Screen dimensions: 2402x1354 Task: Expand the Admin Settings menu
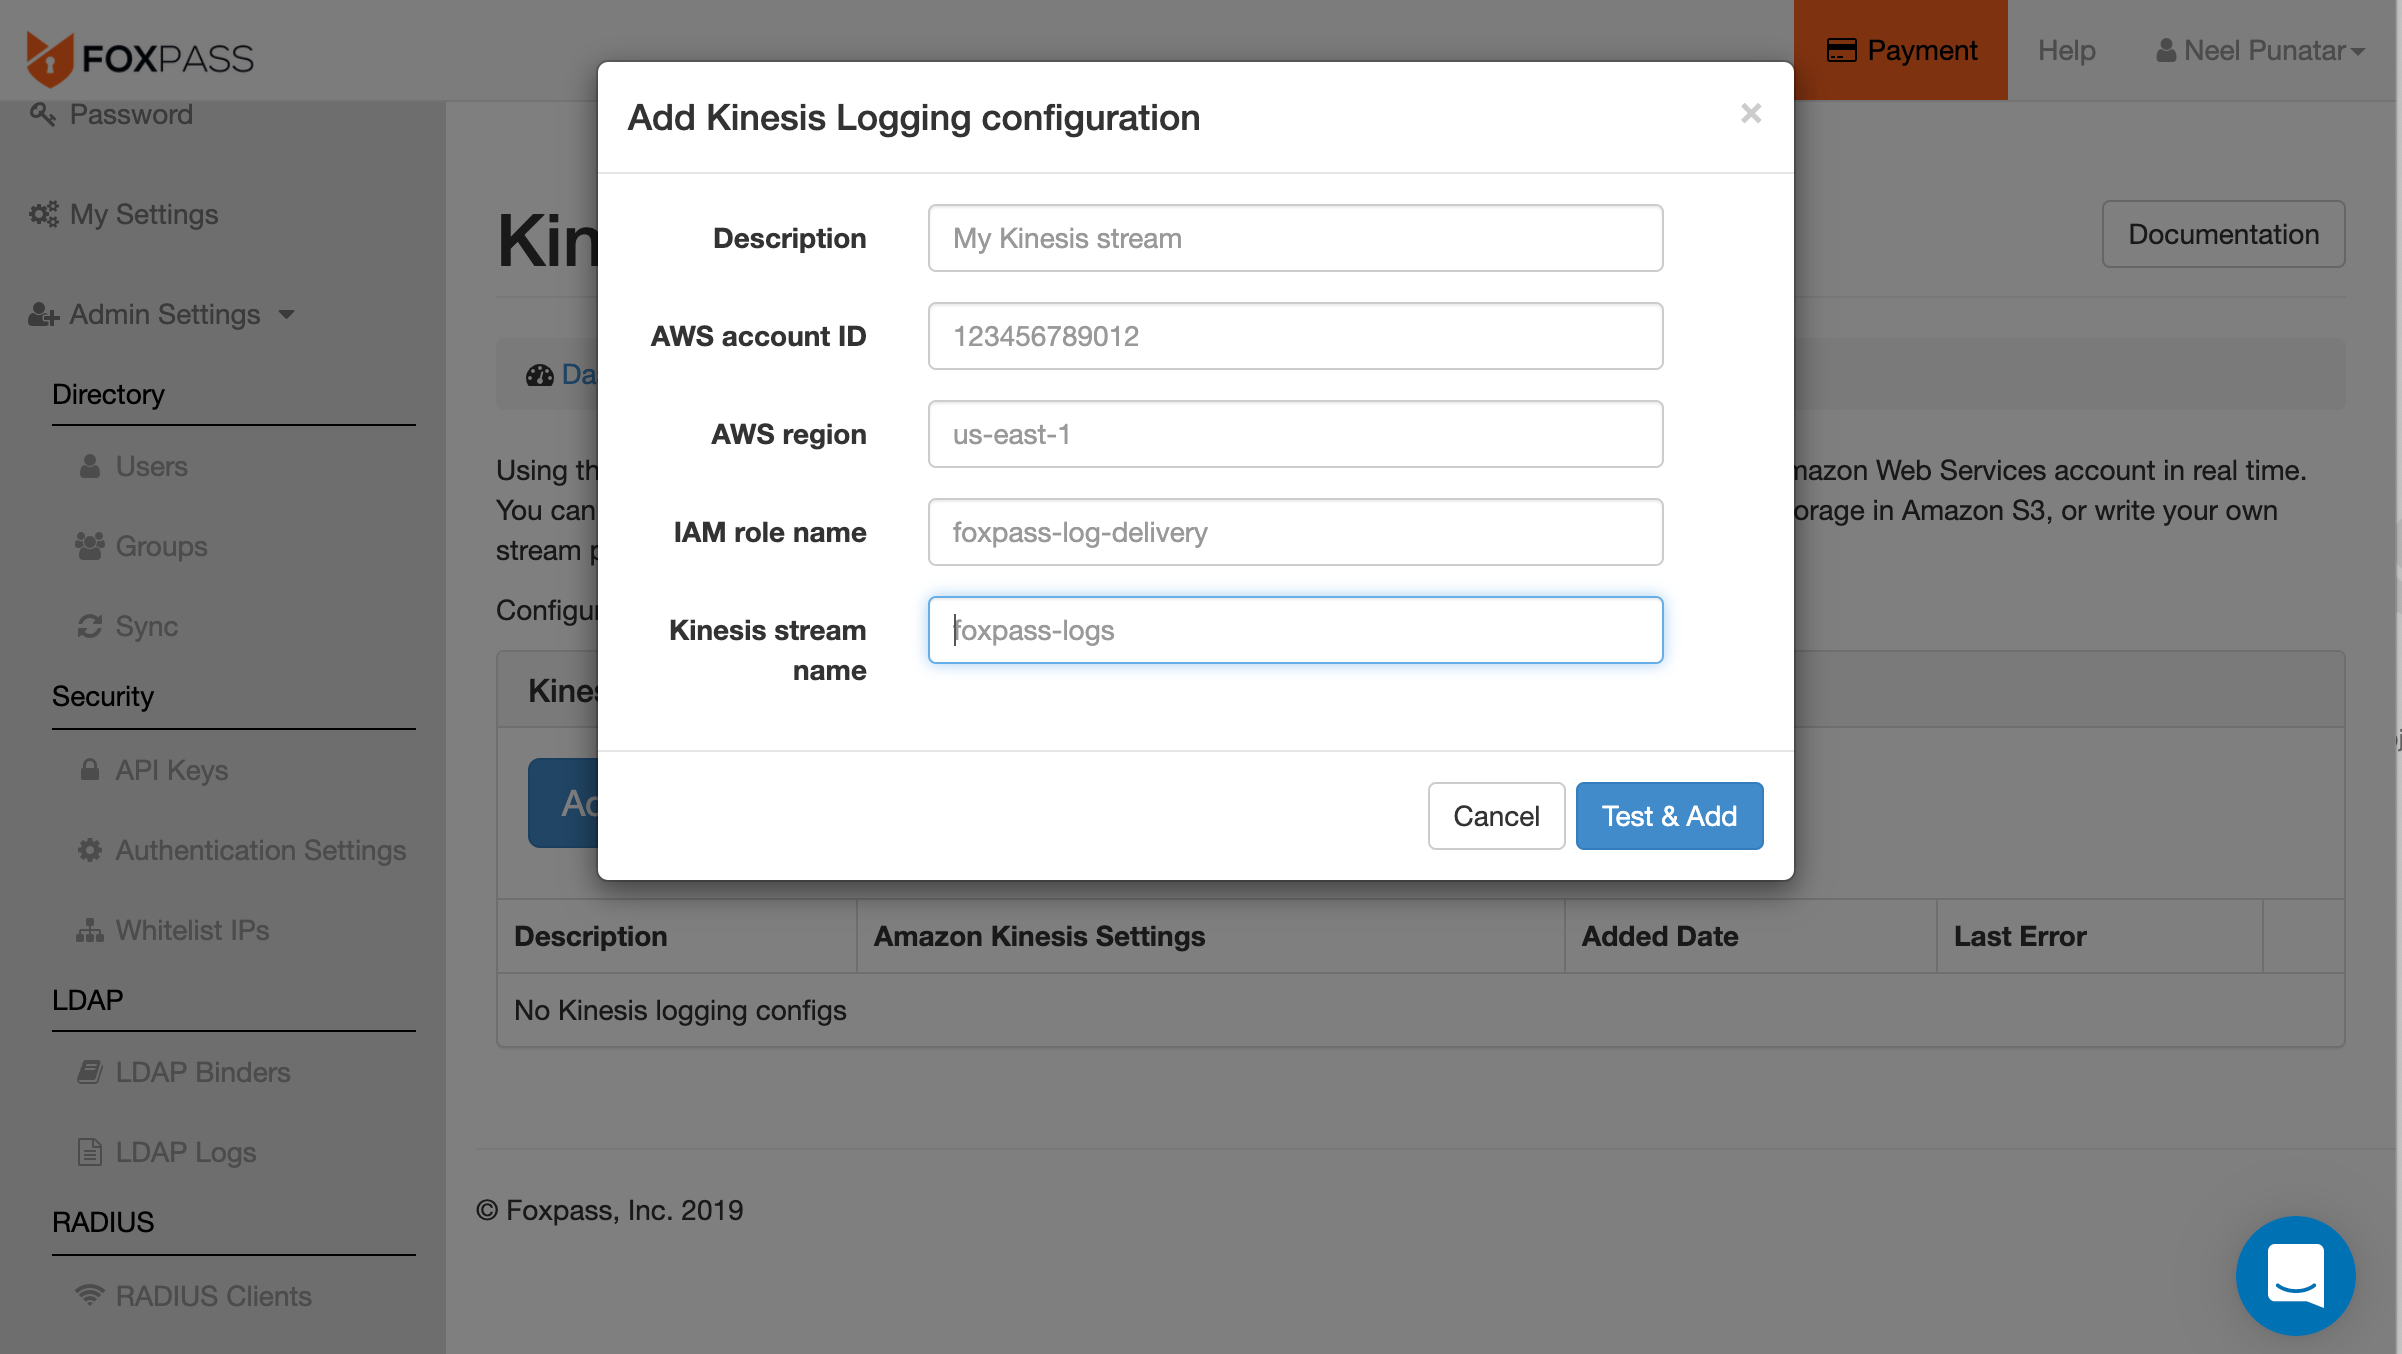click(162, 314)
